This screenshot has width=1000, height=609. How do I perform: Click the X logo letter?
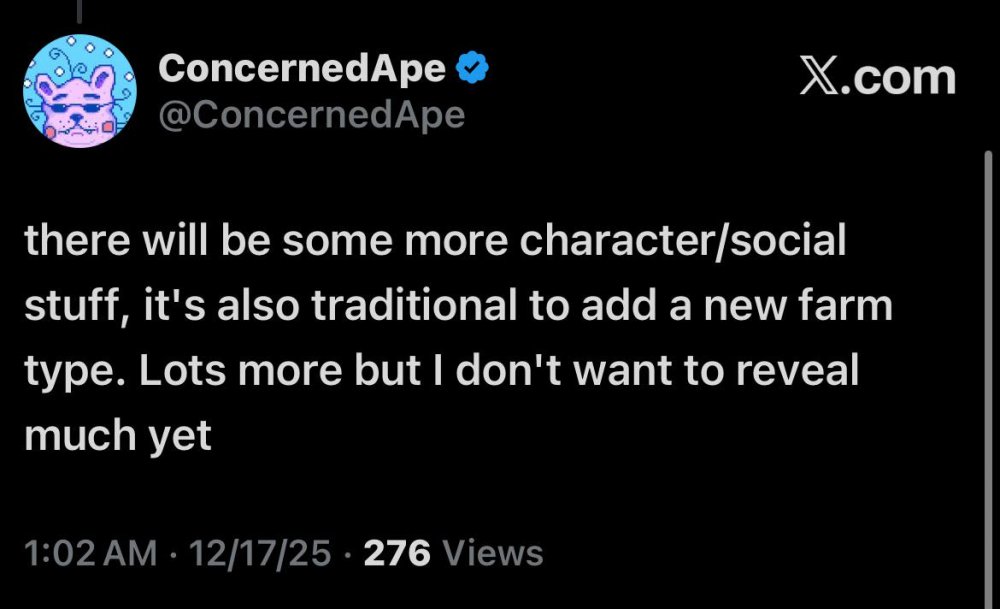point(817,77)
